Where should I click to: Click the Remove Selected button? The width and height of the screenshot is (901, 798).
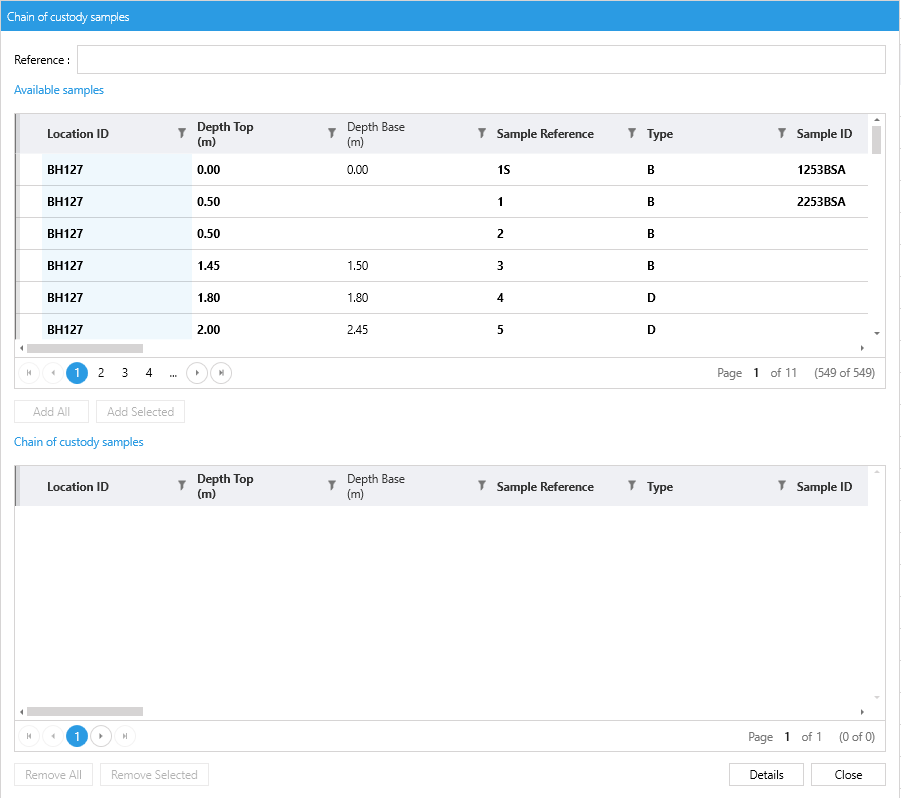154,775
